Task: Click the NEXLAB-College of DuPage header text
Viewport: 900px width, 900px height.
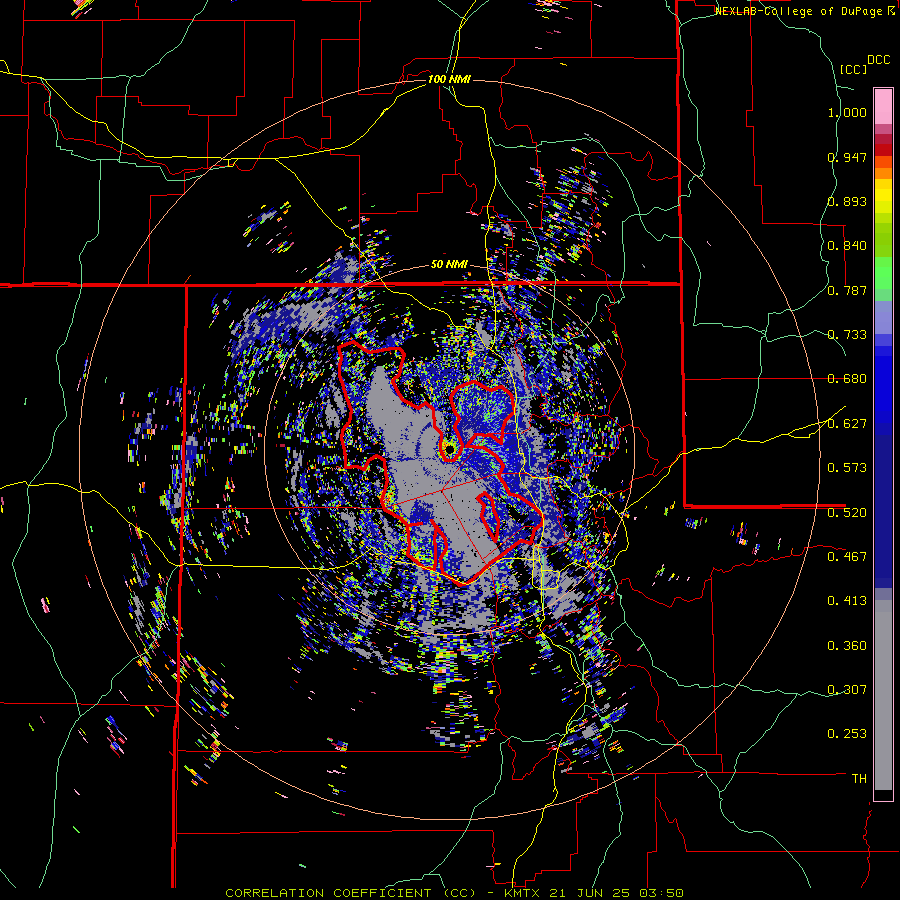Action: point(806,11)
